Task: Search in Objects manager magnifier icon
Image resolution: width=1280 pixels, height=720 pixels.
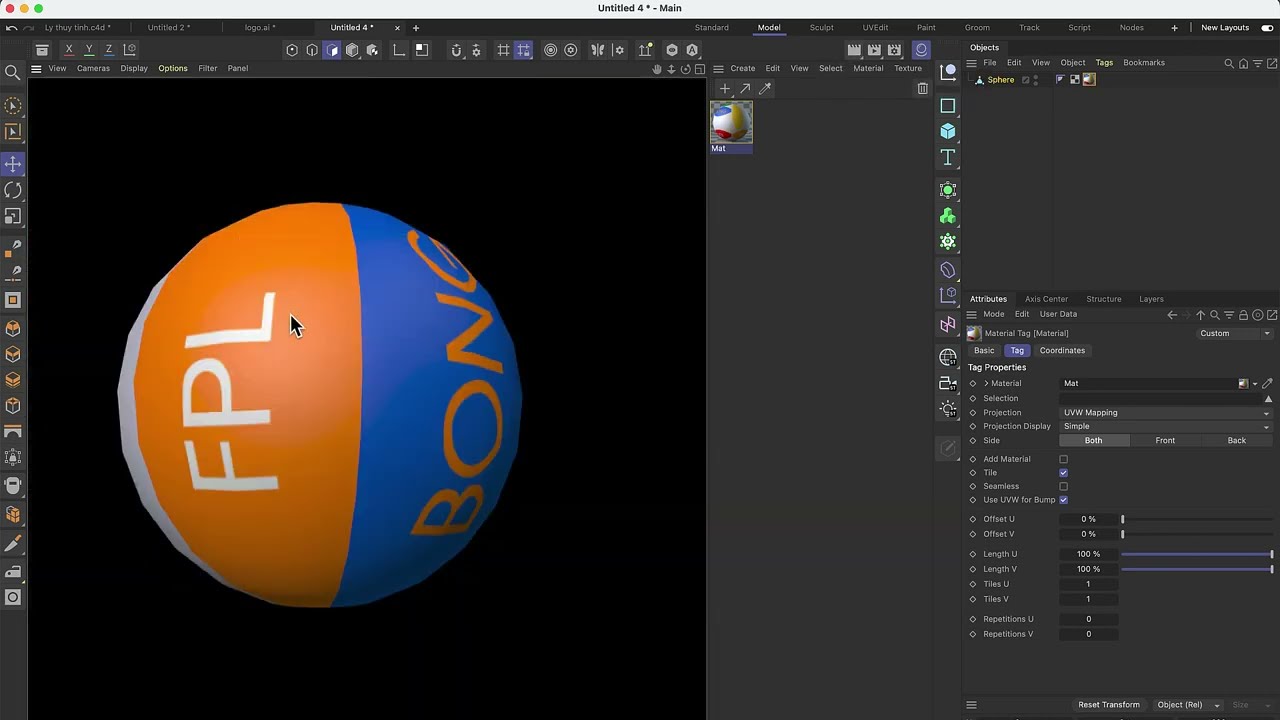Action: click(x=1229, y=63)
